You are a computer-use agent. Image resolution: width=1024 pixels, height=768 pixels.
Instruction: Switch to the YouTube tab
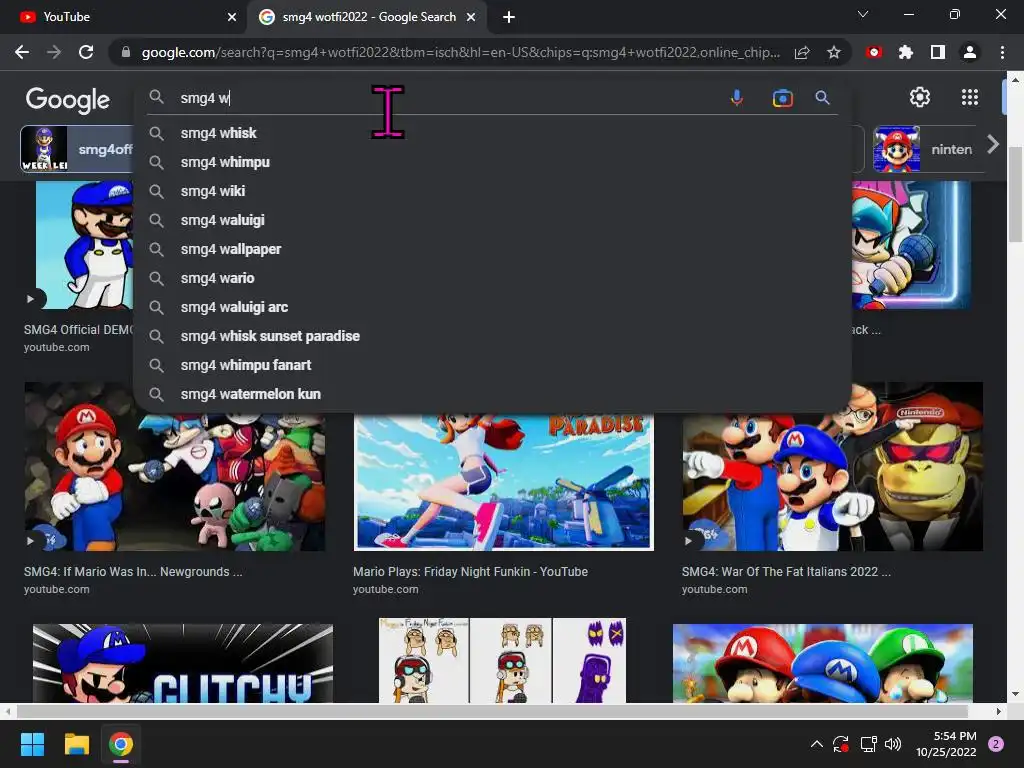pyautogui.click(x=124, y=17)
